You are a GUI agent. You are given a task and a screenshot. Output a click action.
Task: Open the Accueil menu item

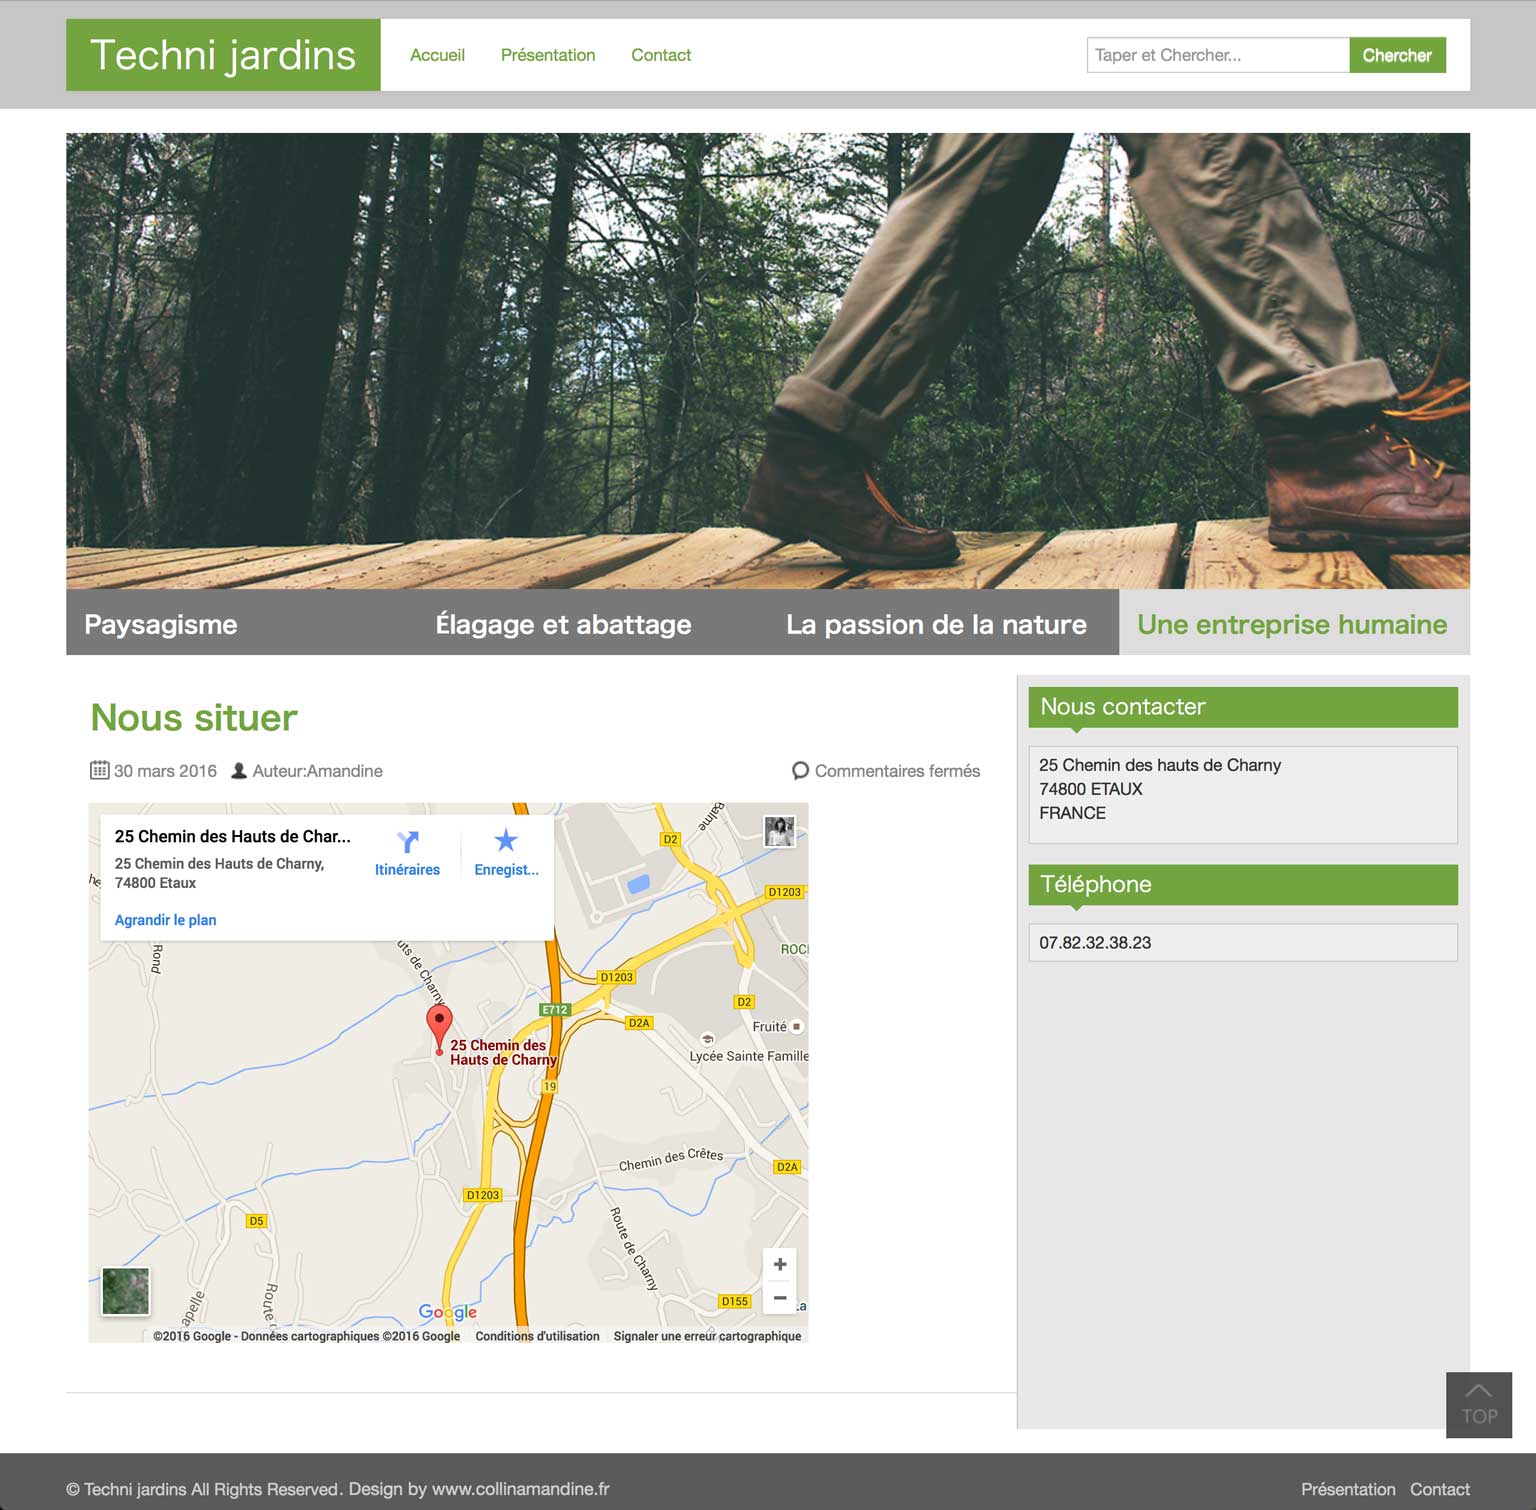click(437, 55)
